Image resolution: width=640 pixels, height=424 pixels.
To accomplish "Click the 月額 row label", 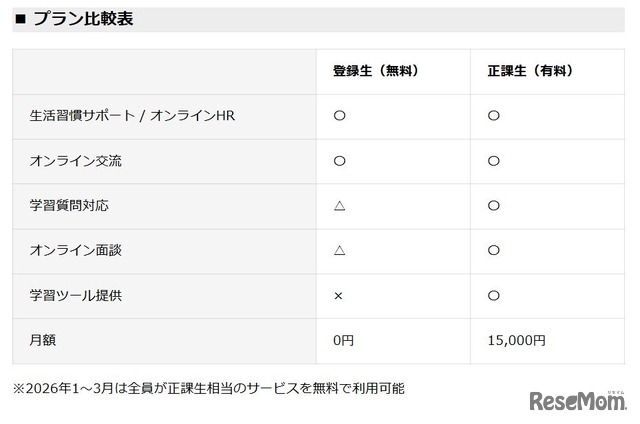I will [x=43, y=341].
